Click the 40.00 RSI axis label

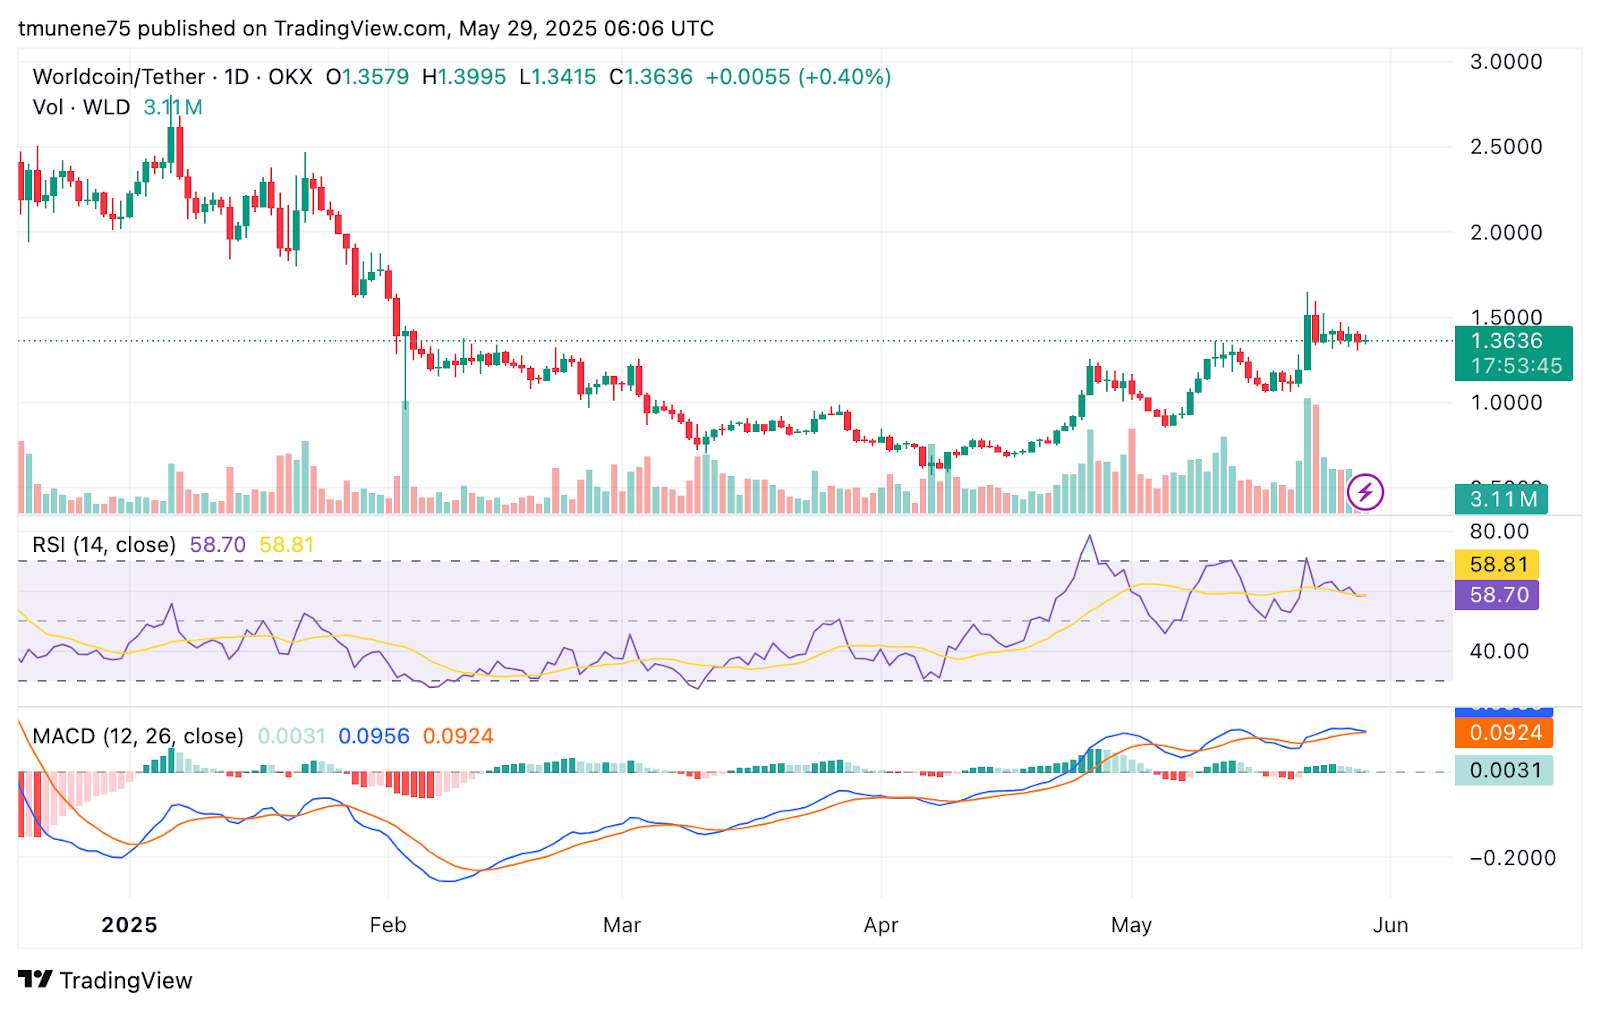[1499, 652]
